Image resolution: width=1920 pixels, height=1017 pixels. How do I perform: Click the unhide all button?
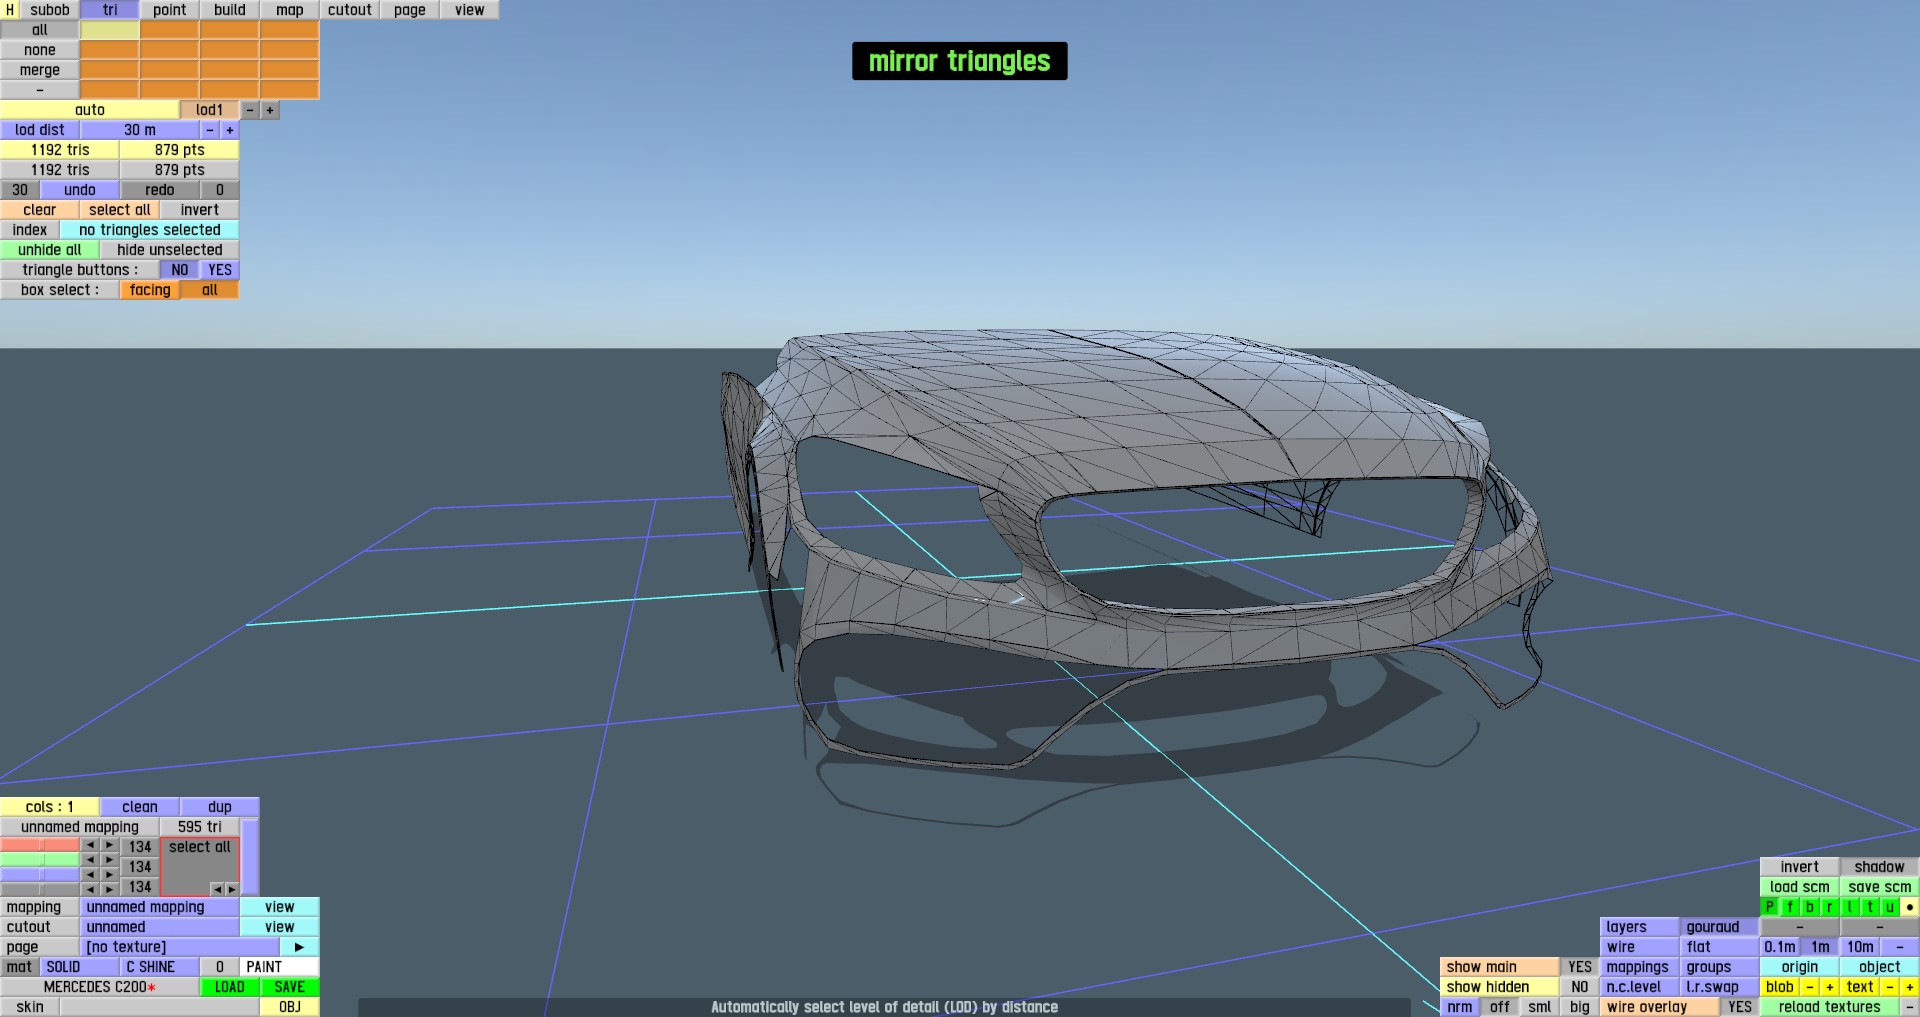click(x=50, y=250)
